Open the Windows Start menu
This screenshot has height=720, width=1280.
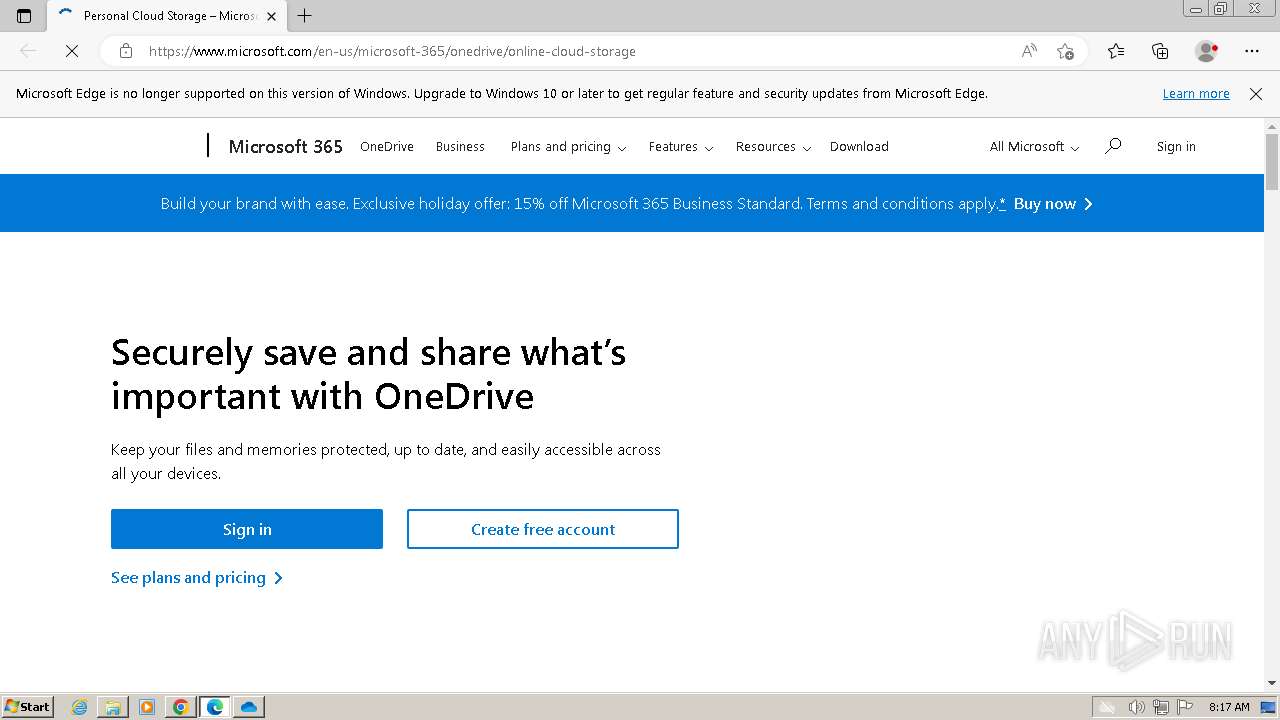point(27,706)
